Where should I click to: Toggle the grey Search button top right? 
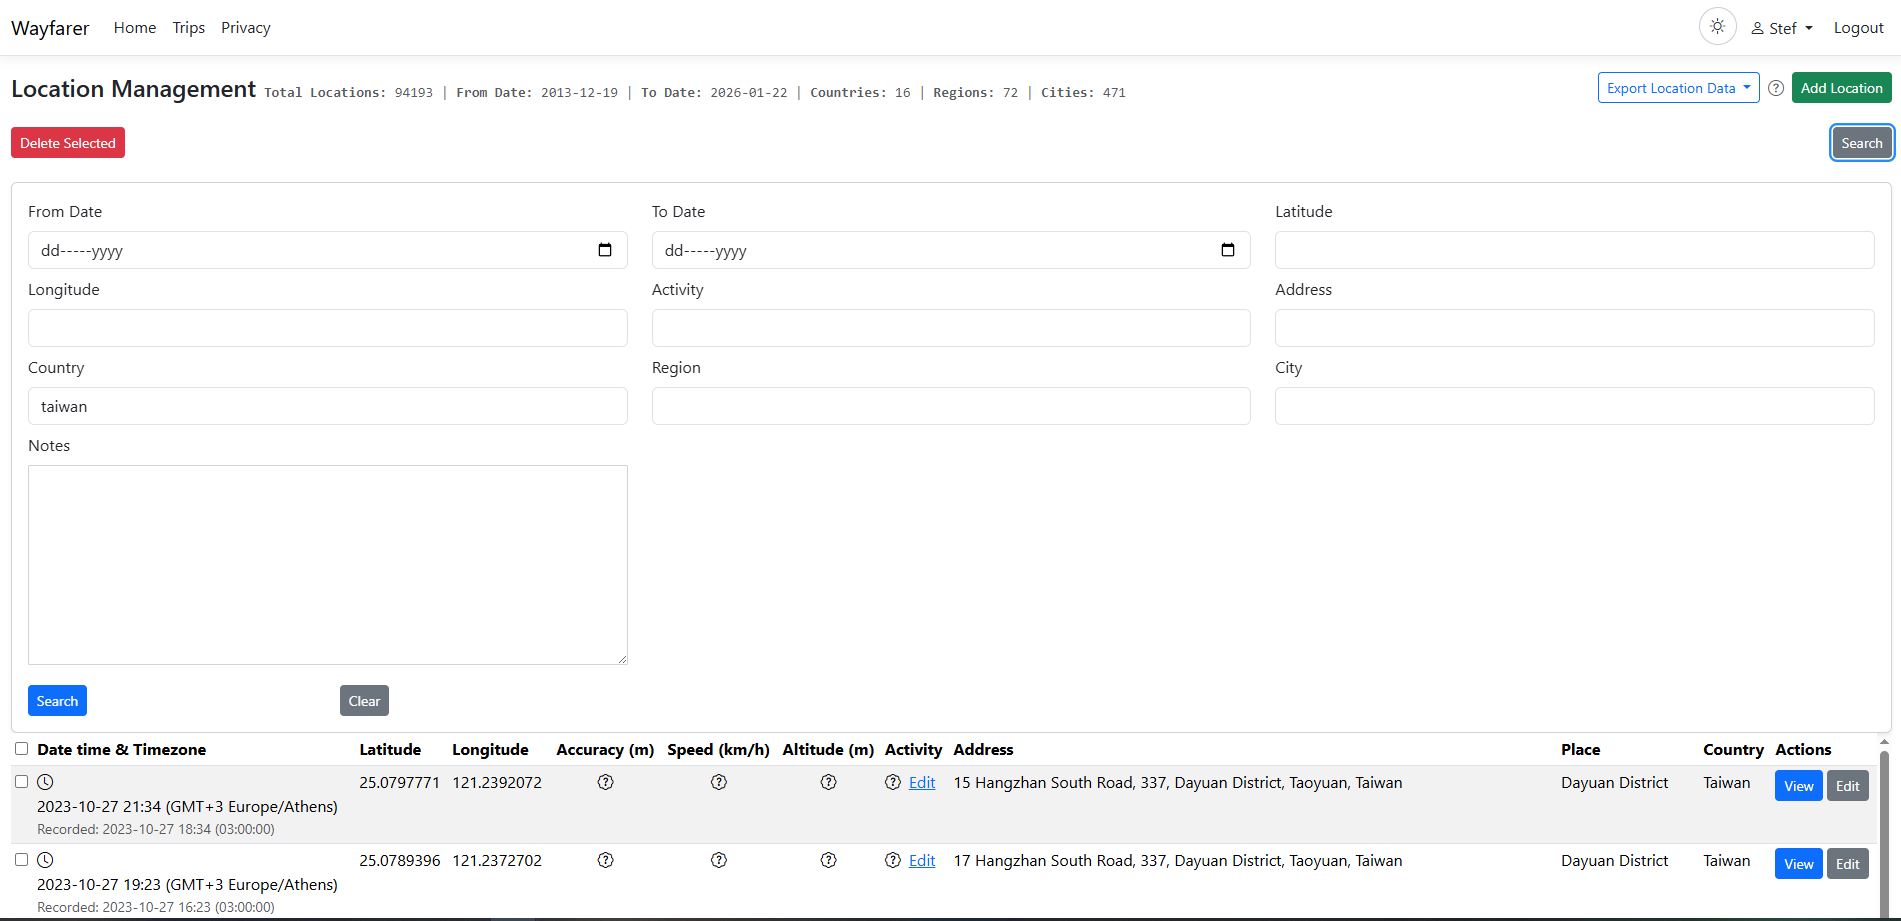click(1861, 143)
